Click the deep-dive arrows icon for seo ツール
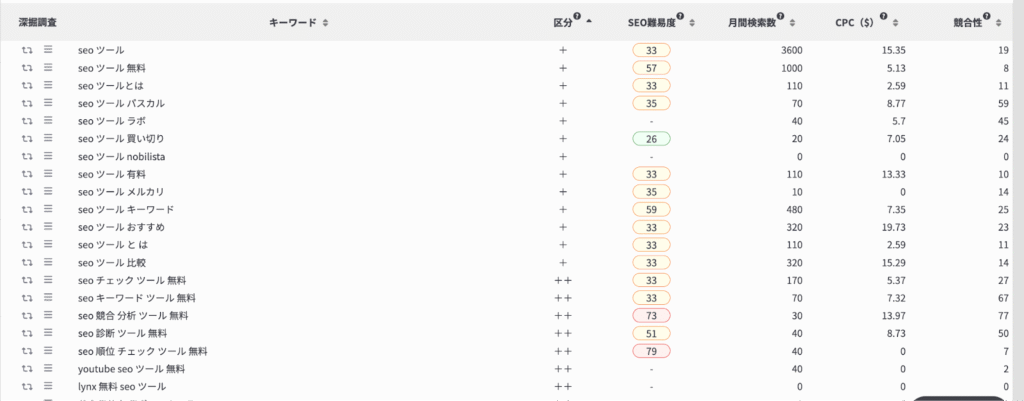Screen dimensions: 1024x401 pyautogui.click(x=27, y=50)
